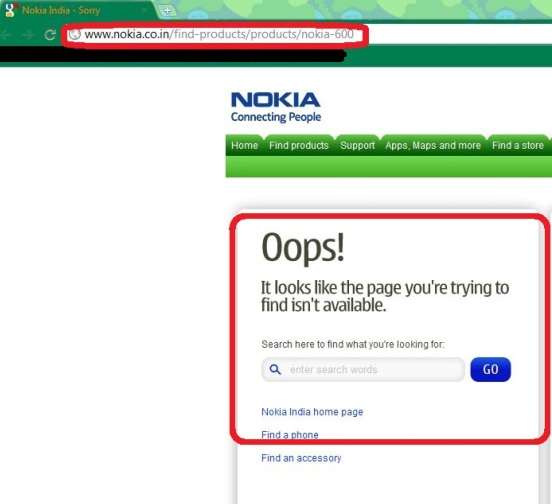Image resolution: width=552 pixels, height=504 pixels.
Task: Click the Oops! heading text
Action: click(303, 248)
